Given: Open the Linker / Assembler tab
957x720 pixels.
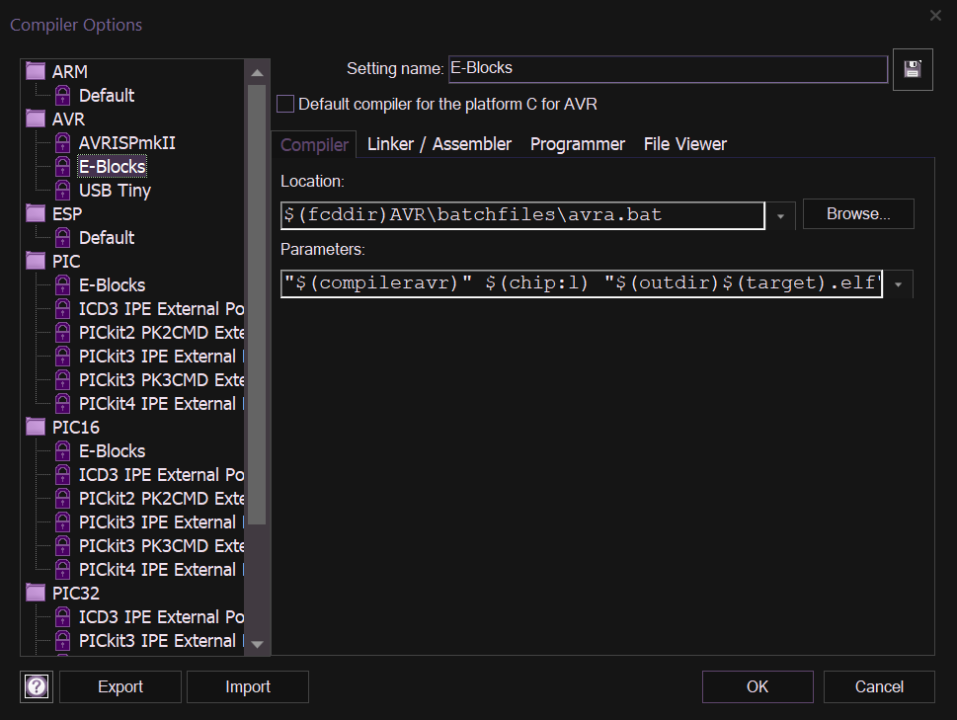Looking at the screenshot, I should click(439, 143).
